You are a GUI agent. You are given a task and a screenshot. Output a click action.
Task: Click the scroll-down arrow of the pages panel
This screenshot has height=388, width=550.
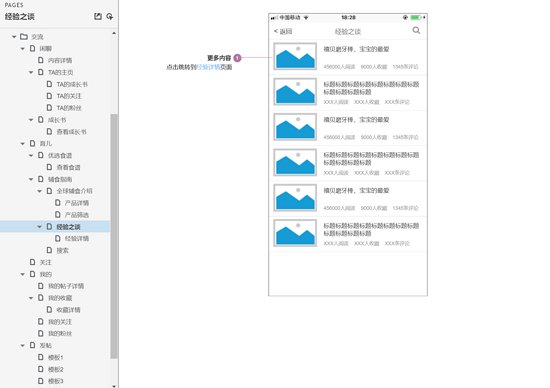point(114,386)
